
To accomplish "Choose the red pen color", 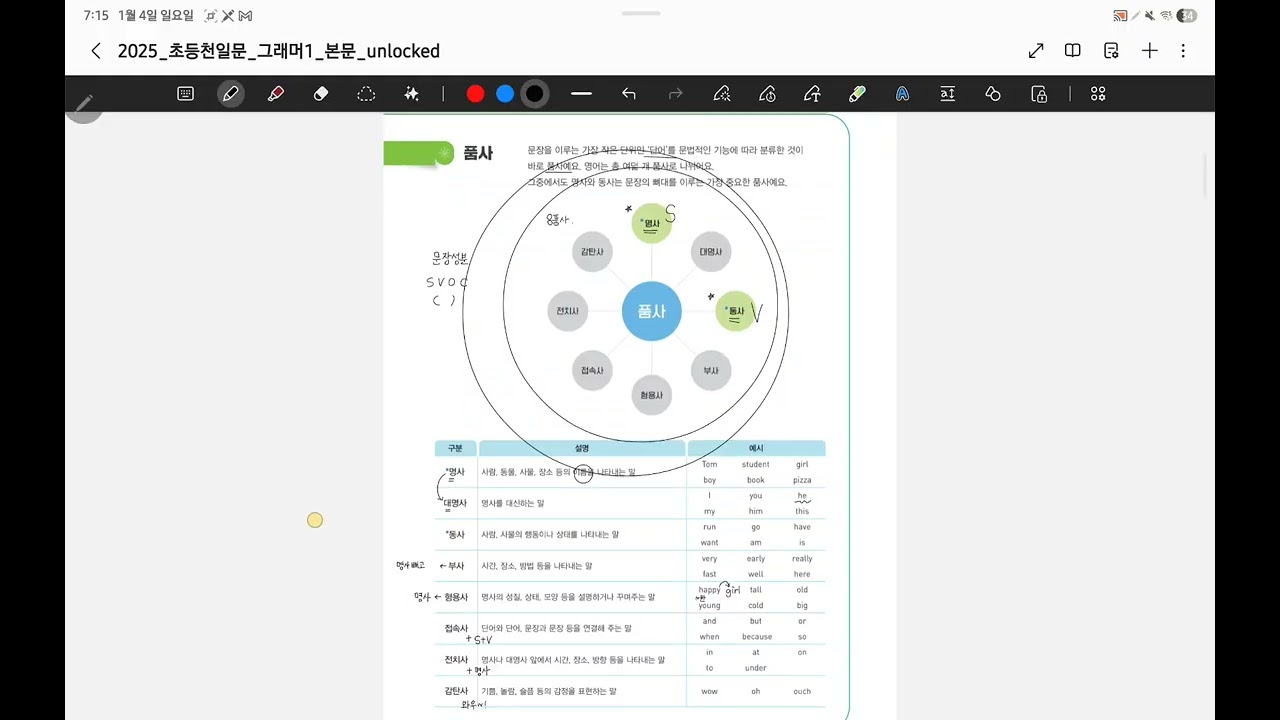I will coord(475,94).
